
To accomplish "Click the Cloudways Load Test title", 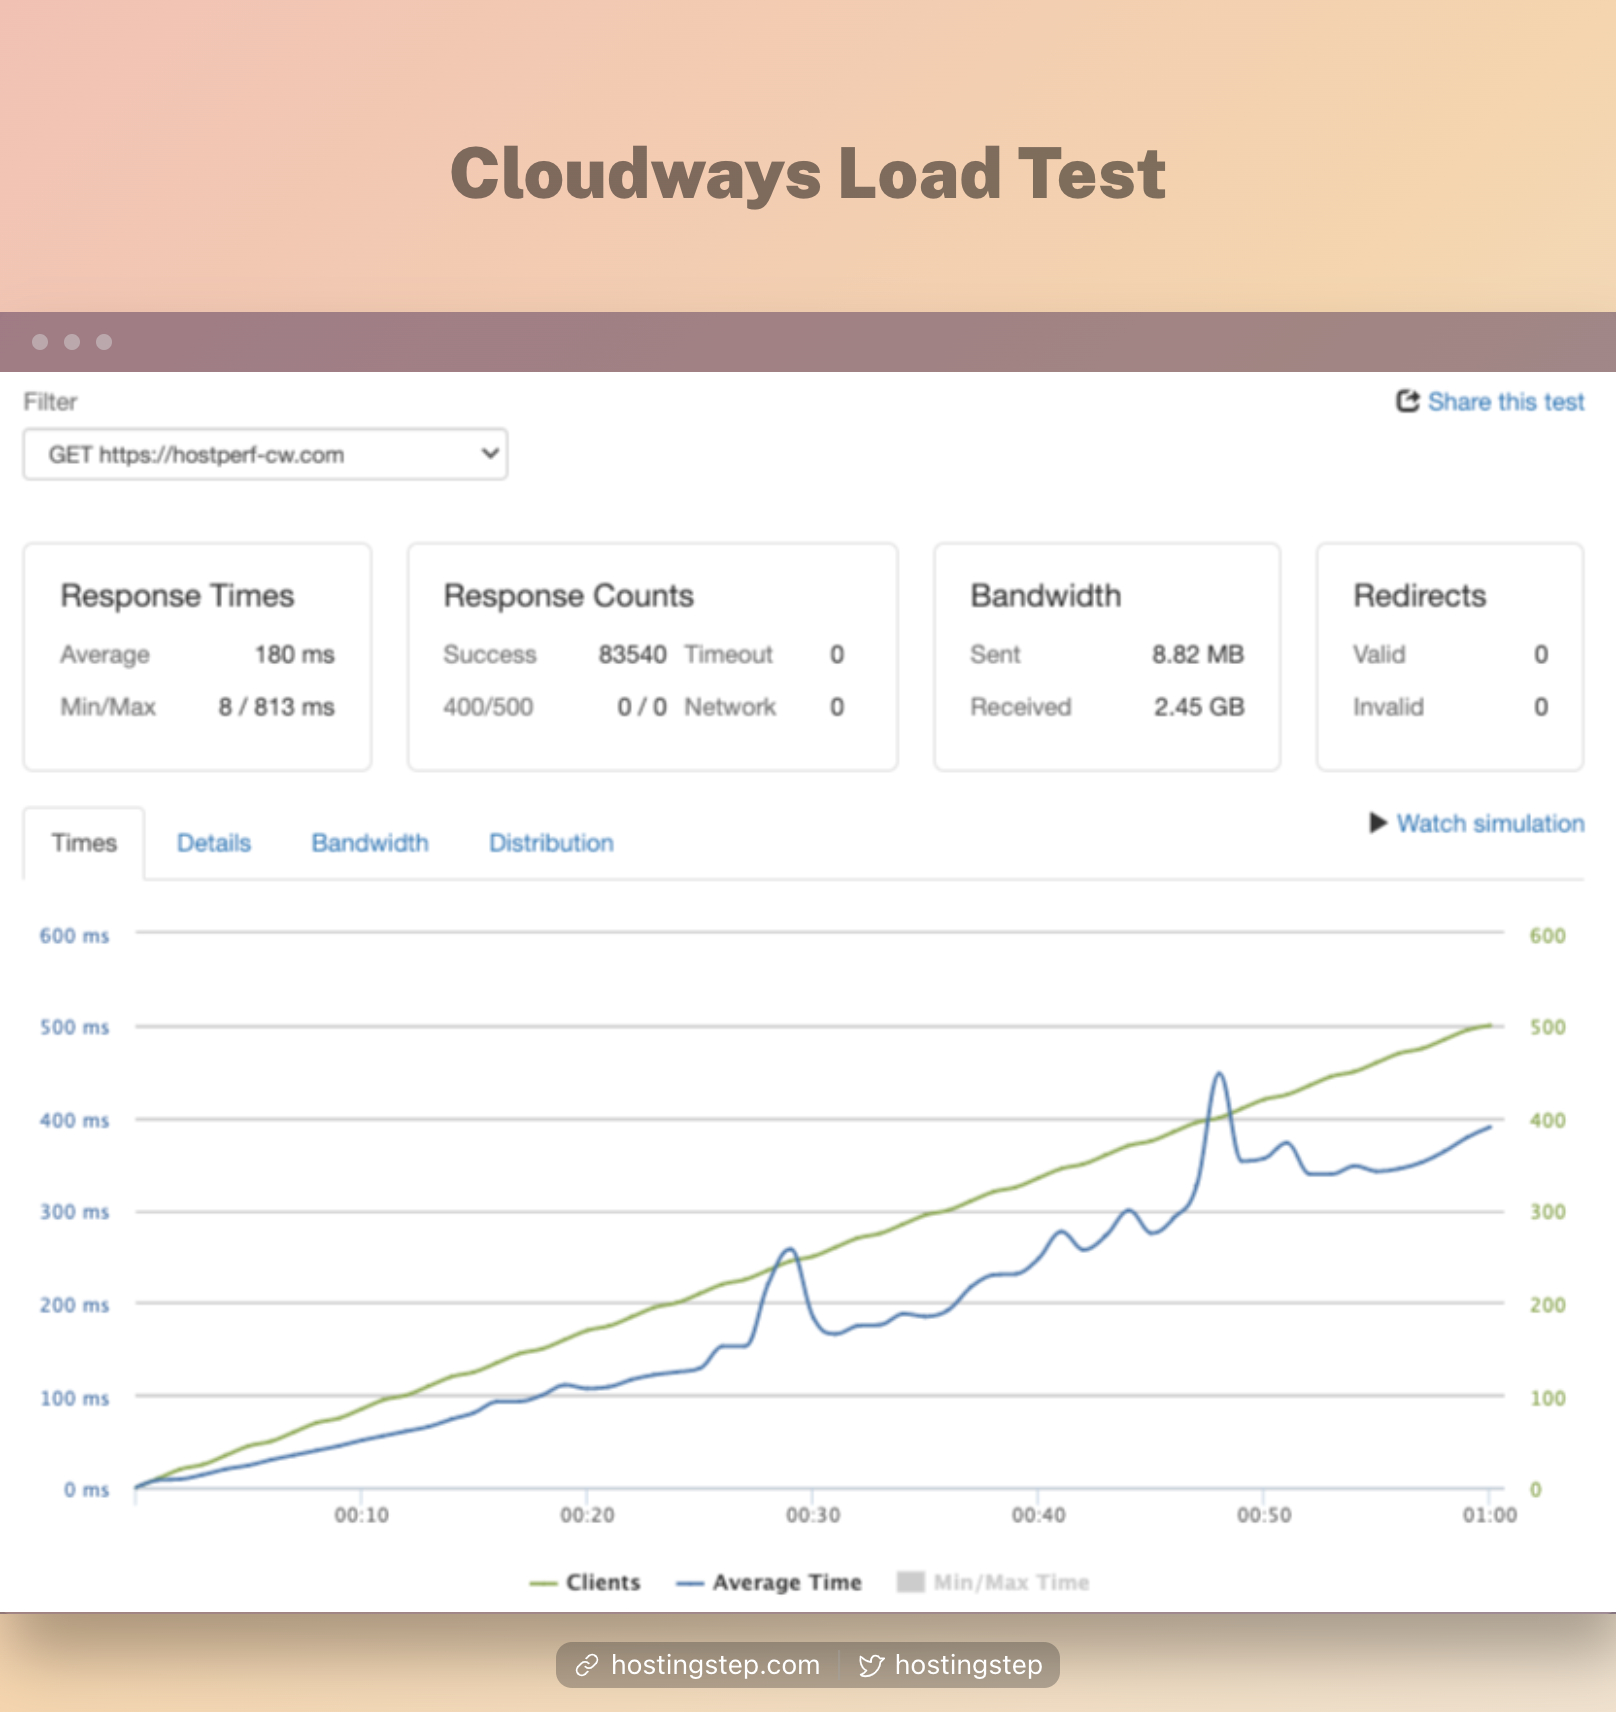I will click(808, 174).
